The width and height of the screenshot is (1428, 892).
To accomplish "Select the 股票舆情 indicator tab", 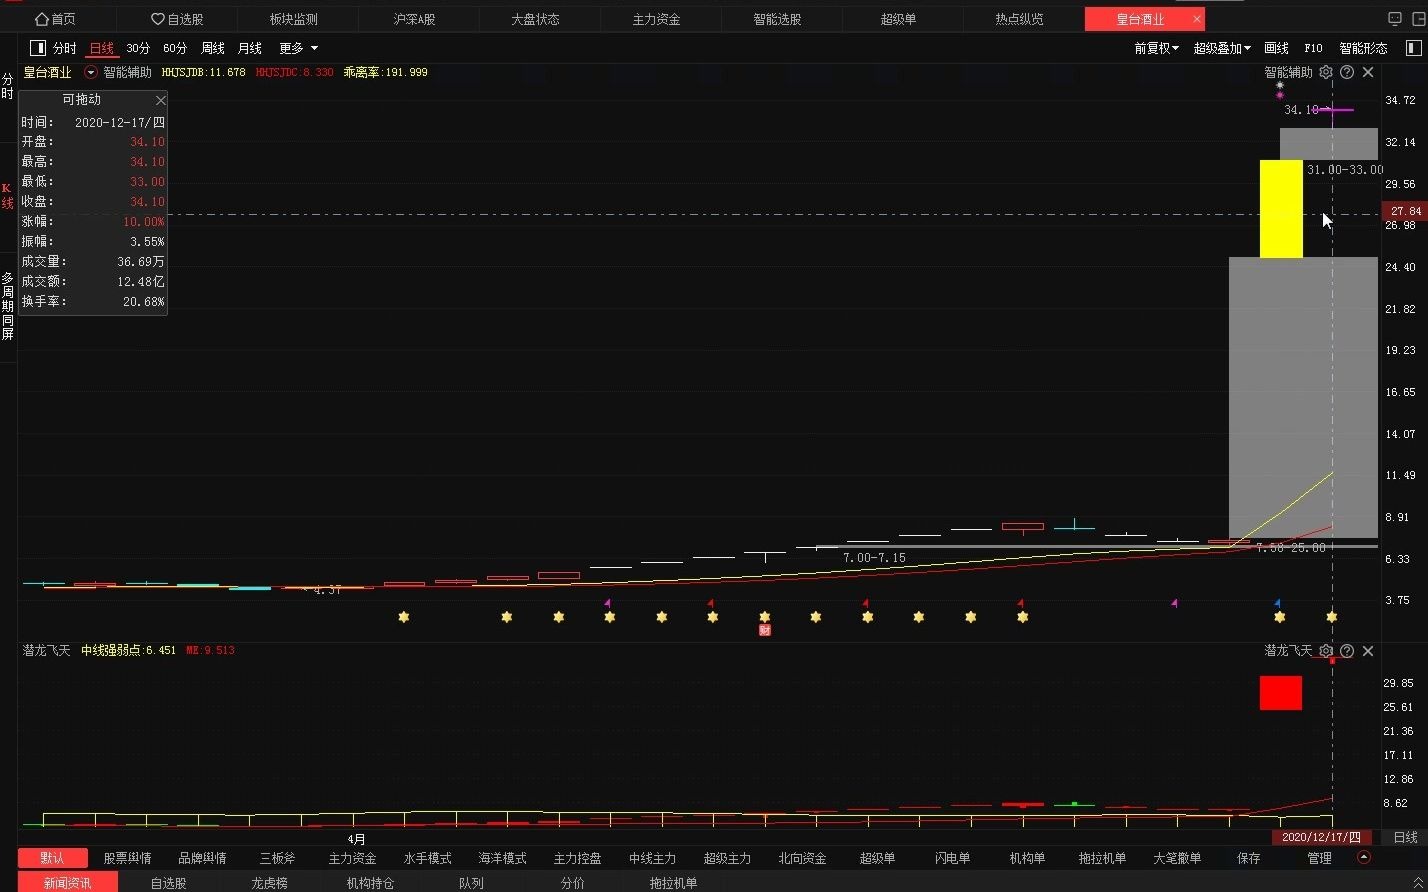I will tap(127, 858).
